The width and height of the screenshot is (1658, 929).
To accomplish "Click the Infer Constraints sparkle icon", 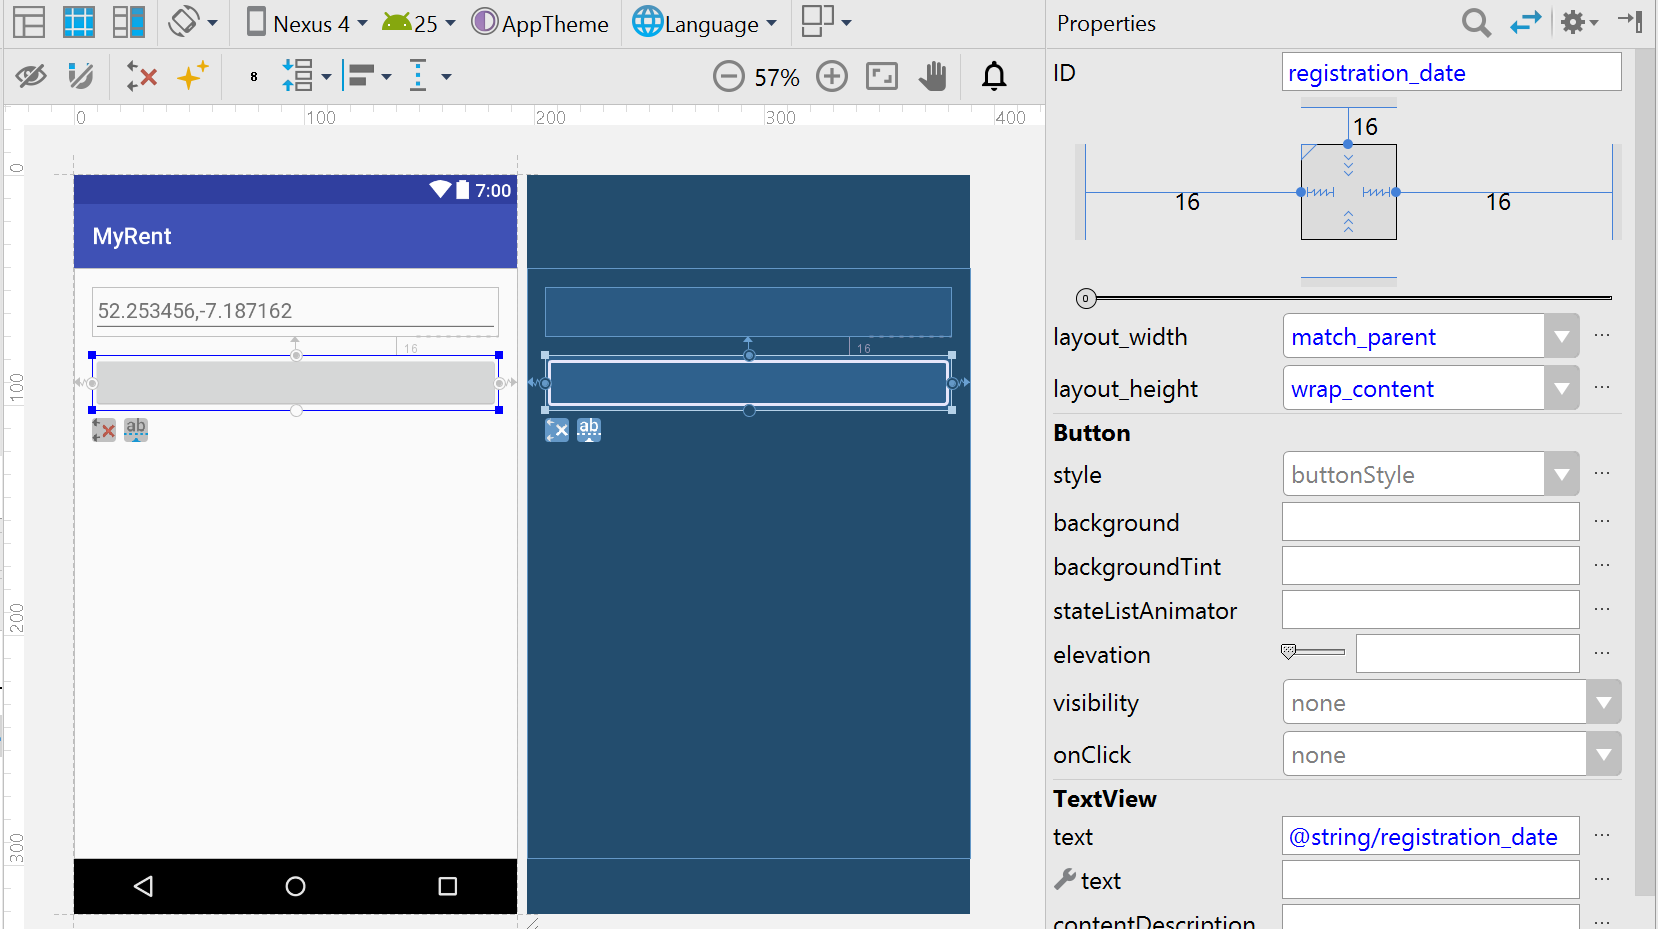I will (192, 76).
